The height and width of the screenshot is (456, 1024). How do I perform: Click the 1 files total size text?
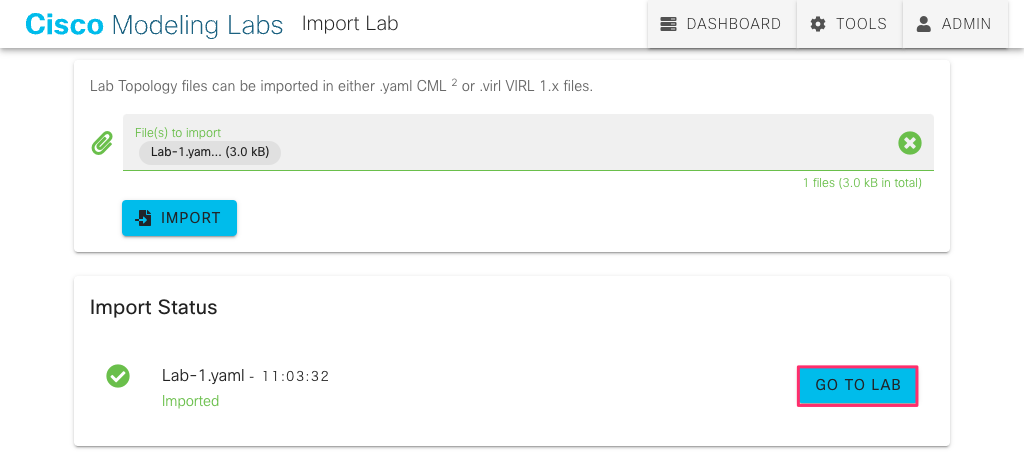(862, 183)
